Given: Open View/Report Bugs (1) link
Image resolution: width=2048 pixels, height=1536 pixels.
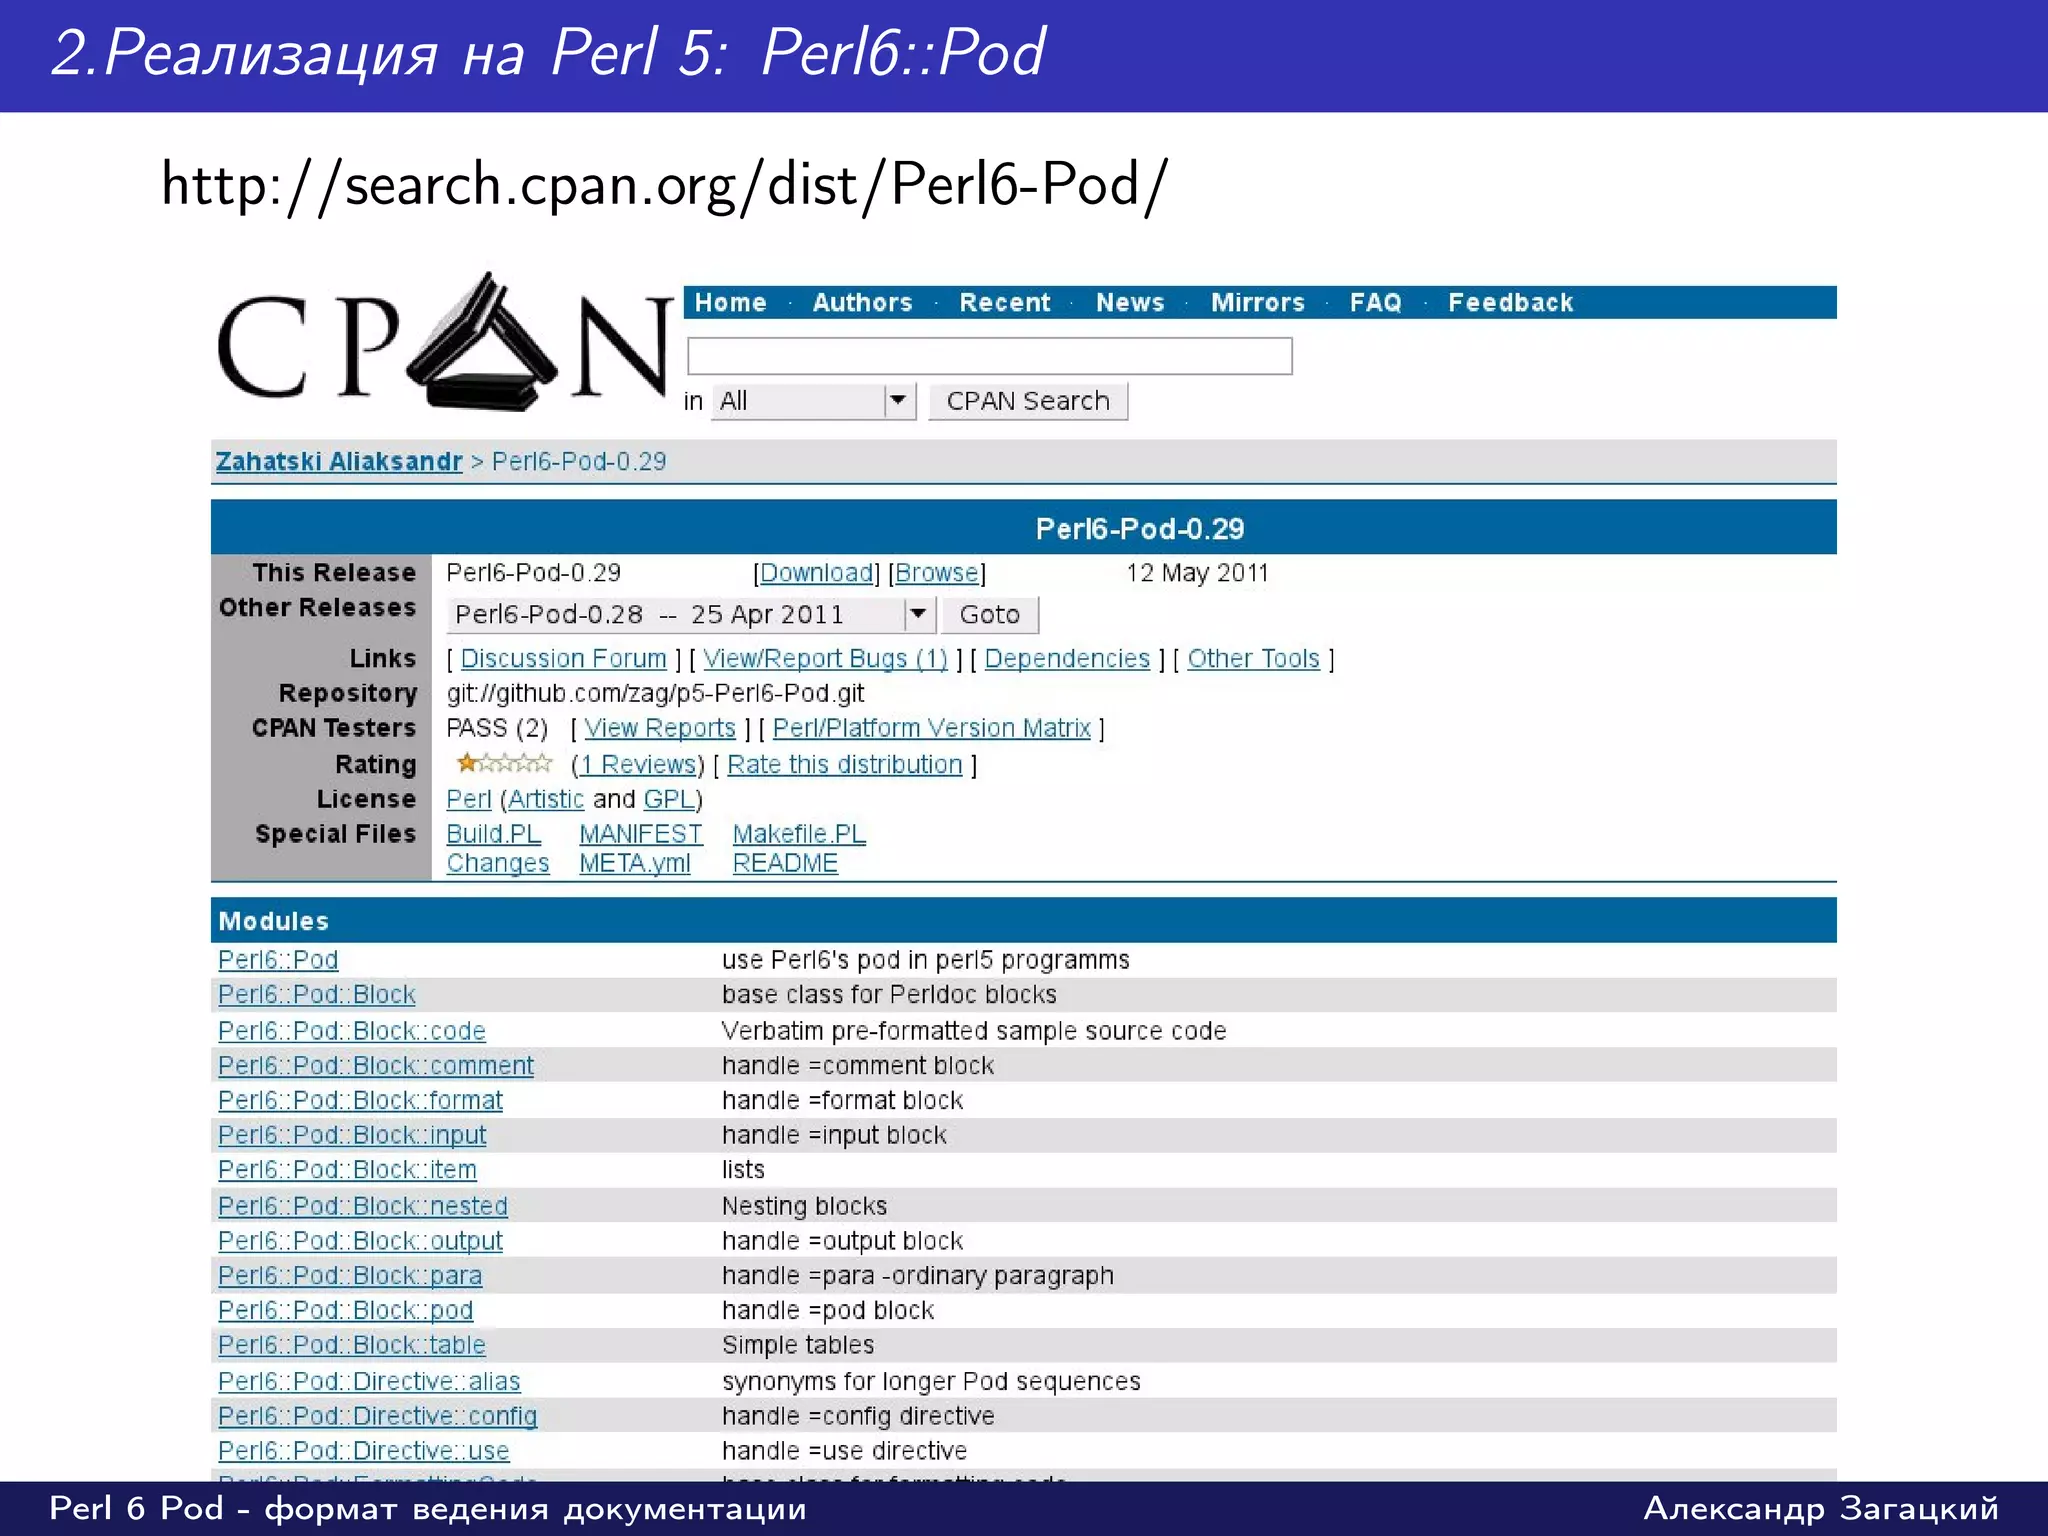Looking at the screenshot, I should tap(825, 659).
